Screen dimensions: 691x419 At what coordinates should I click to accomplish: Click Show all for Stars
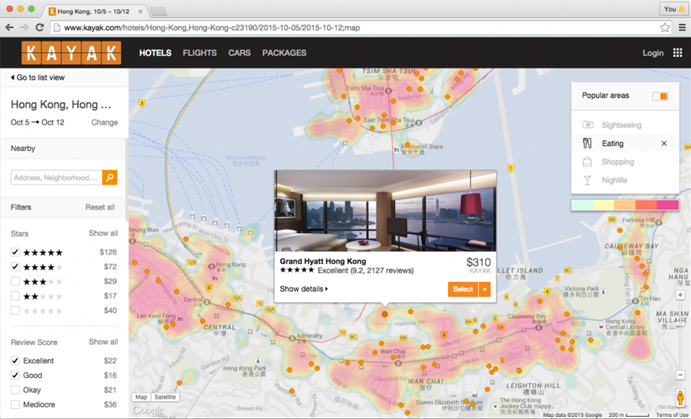pos(103,233)
